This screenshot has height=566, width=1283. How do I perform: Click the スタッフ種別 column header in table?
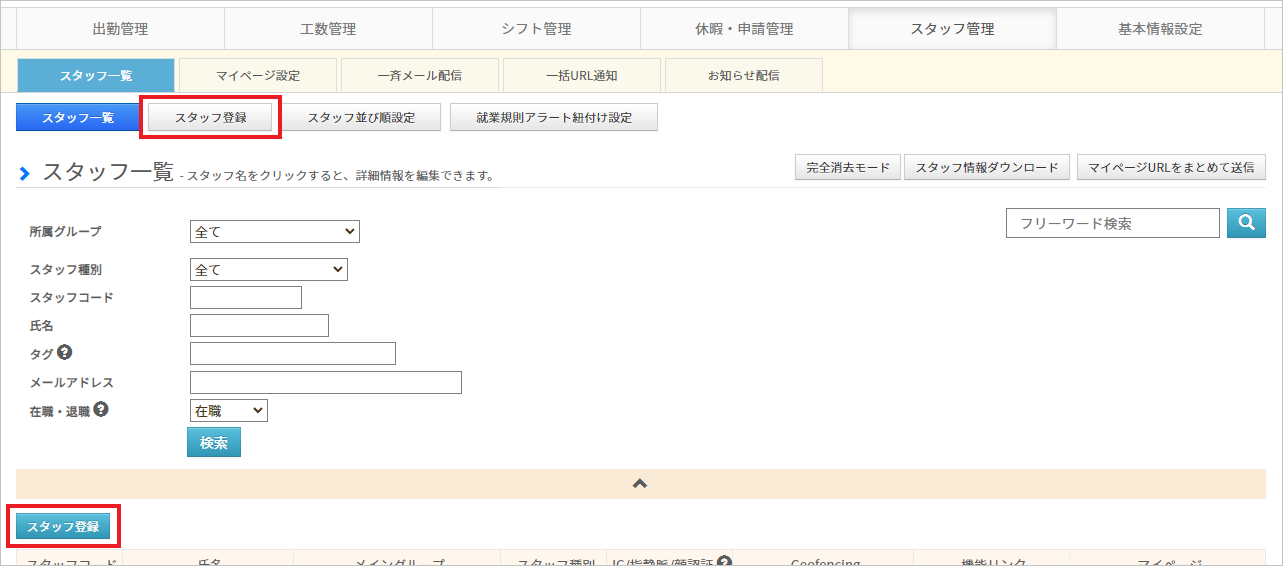click(555, 560)
